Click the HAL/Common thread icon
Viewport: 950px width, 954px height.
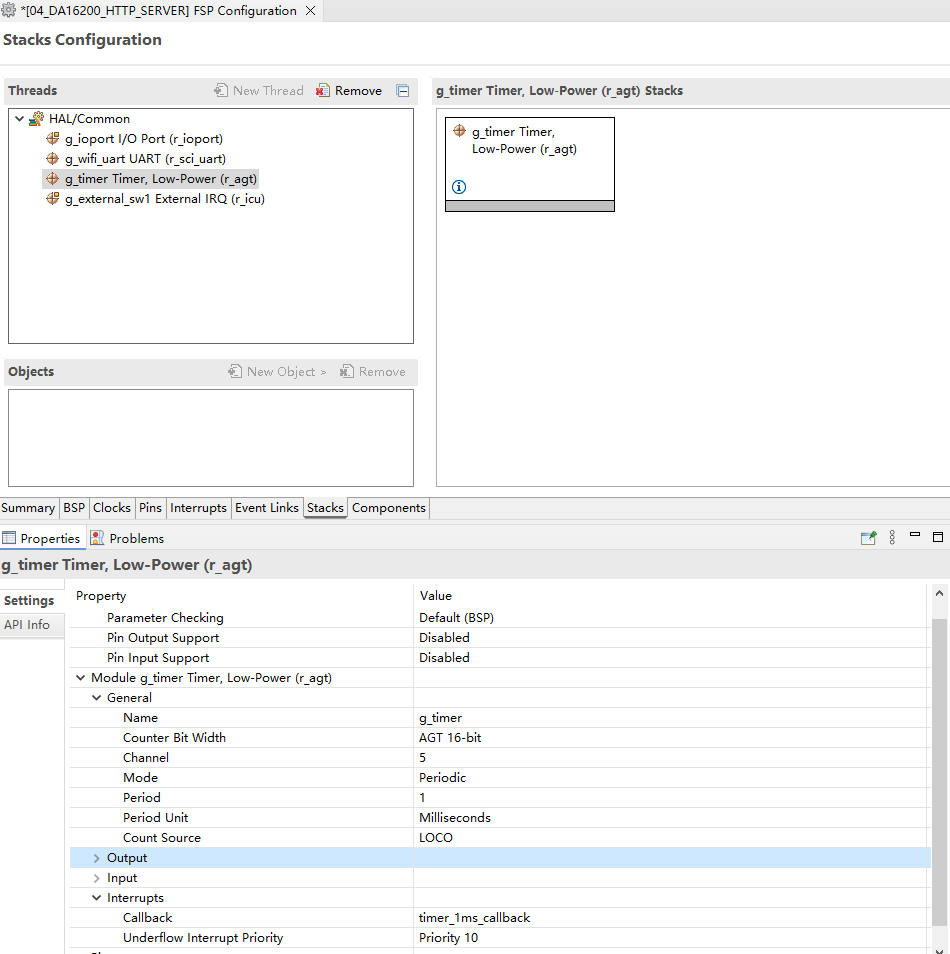pos(37,119)
